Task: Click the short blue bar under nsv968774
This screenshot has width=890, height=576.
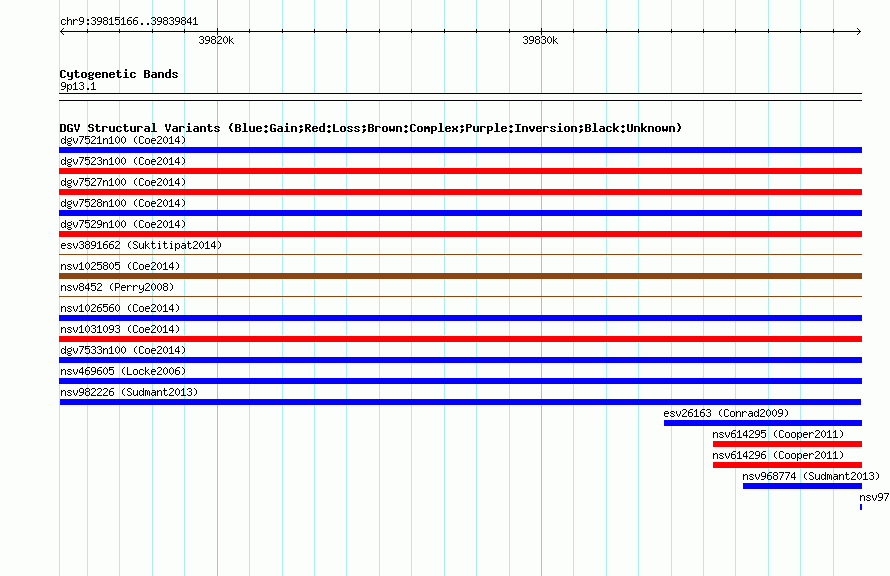Action: click(x=802, y=486)
